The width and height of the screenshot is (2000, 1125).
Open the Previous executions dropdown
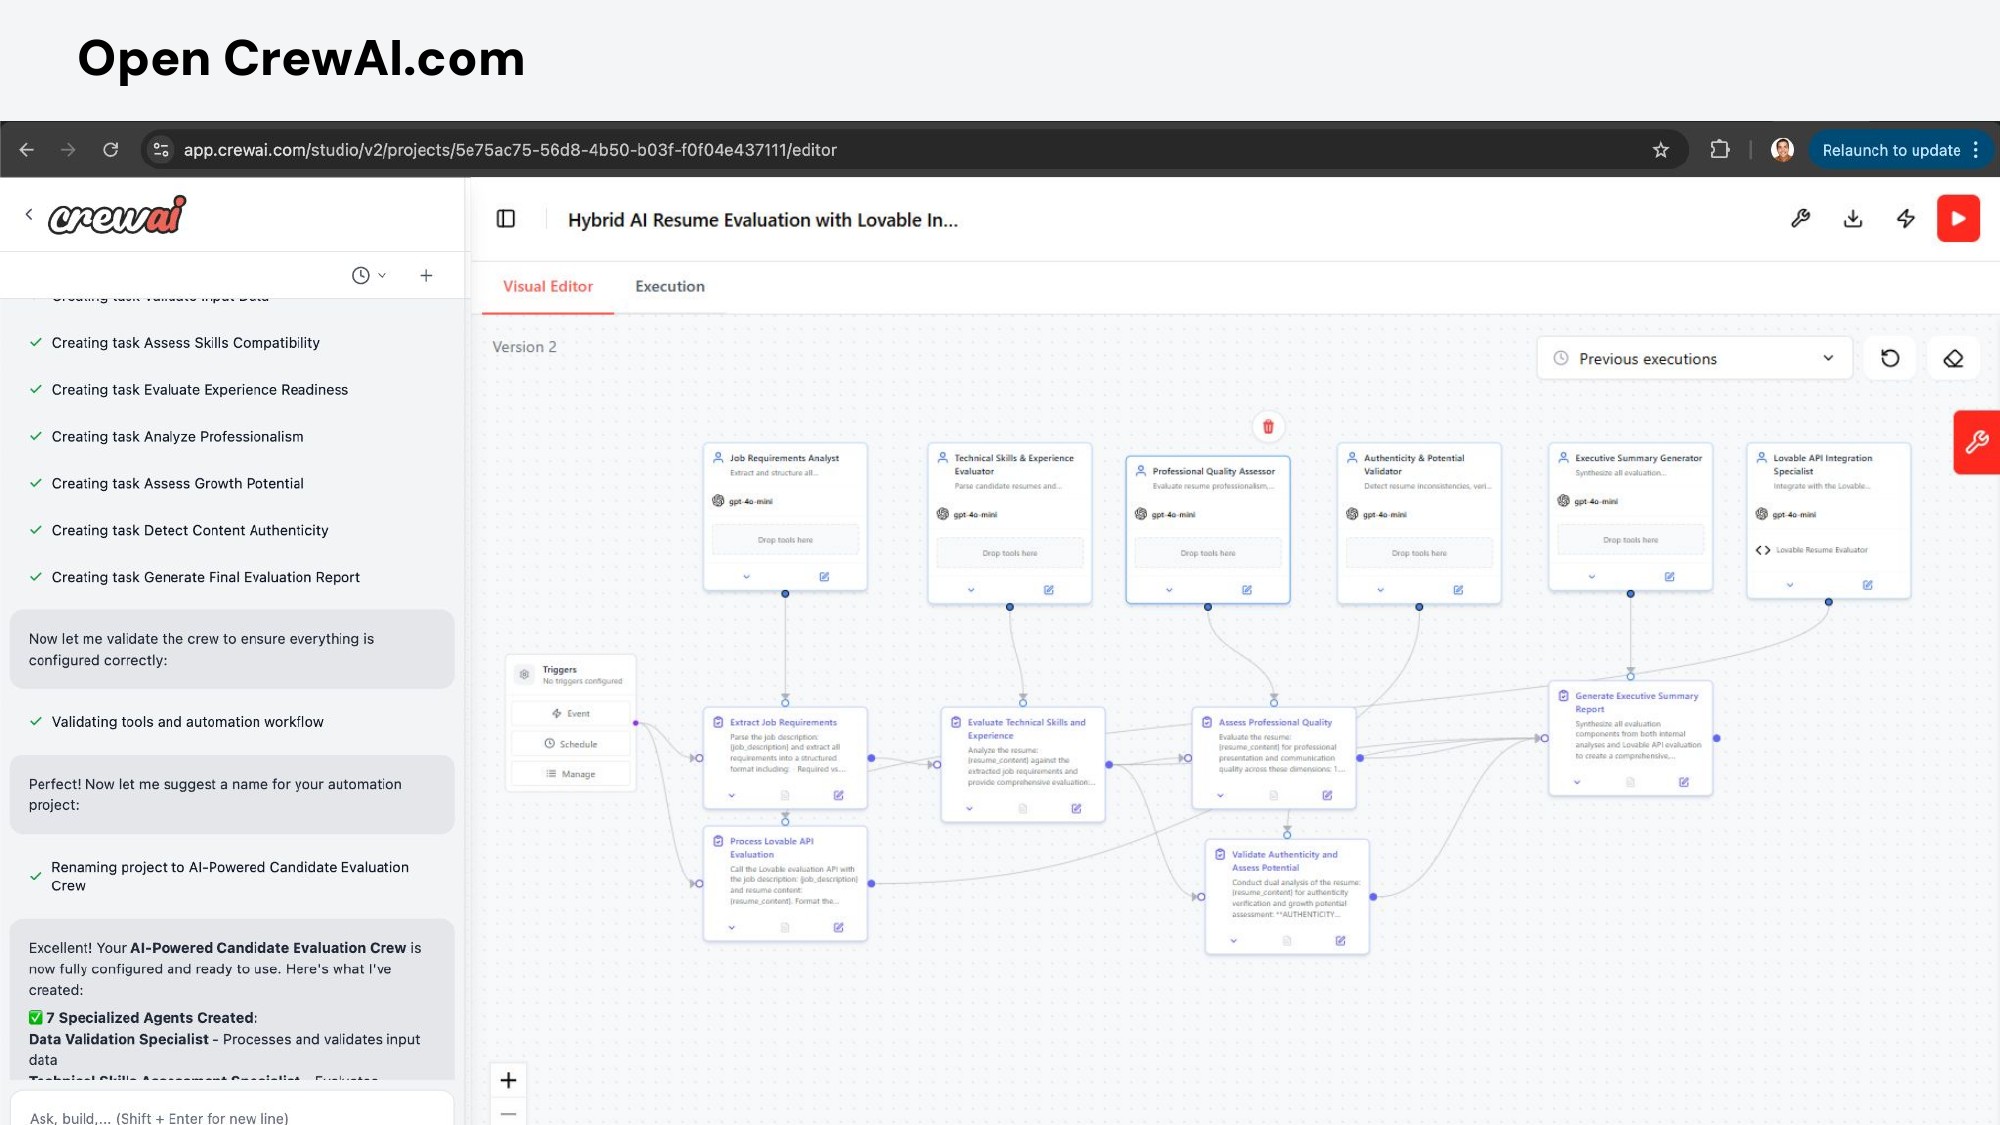click(x=1694, y=359)
